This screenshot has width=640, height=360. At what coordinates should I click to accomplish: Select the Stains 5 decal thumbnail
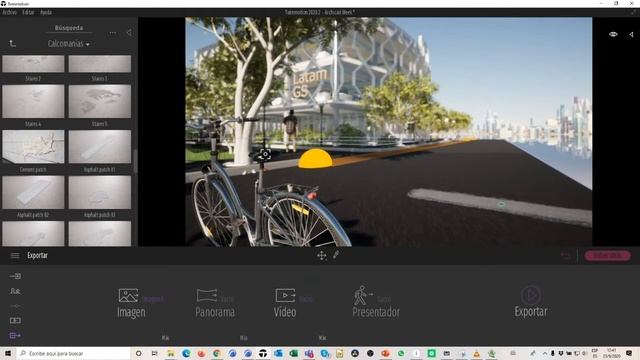coord(100,102)
